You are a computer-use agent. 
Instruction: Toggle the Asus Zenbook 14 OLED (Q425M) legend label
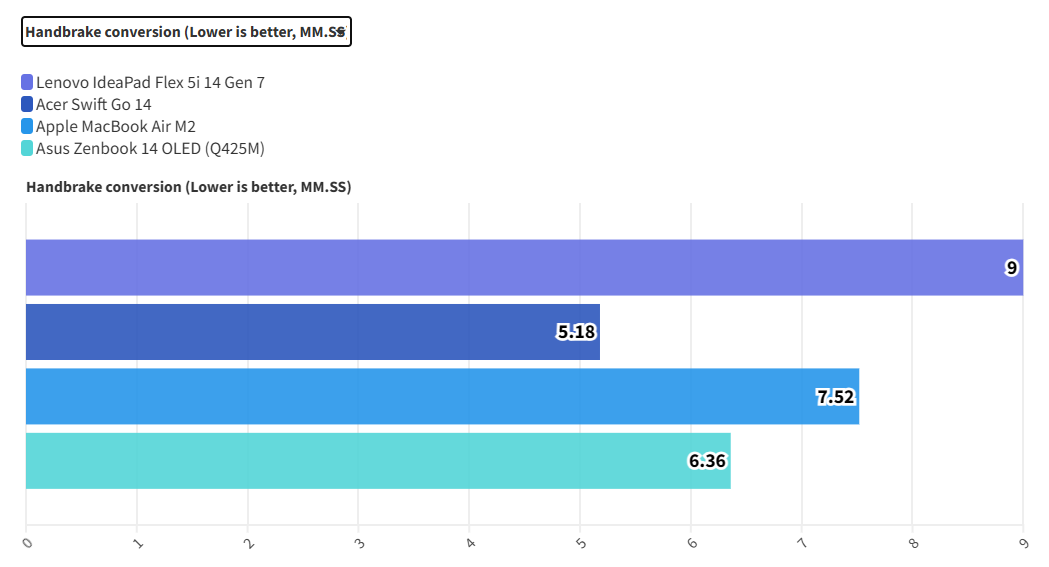[150, 148]
